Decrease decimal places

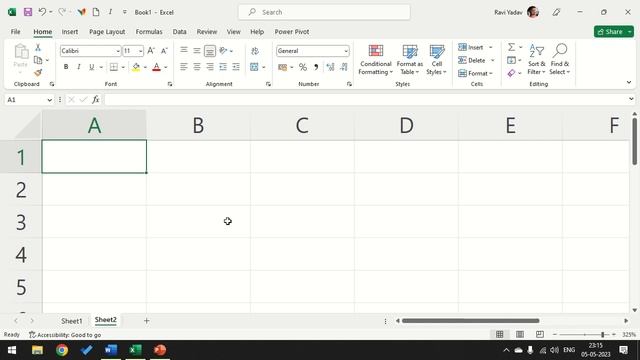(x=344, y=67)
